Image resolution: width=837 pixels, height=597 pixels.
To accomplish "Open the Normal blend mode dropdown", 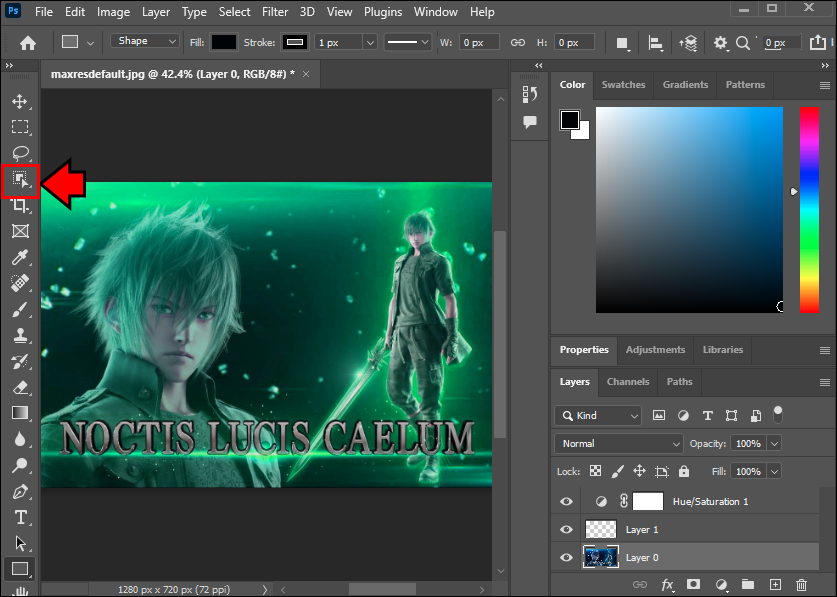I will pyautogui.click(x=618, y=443).
